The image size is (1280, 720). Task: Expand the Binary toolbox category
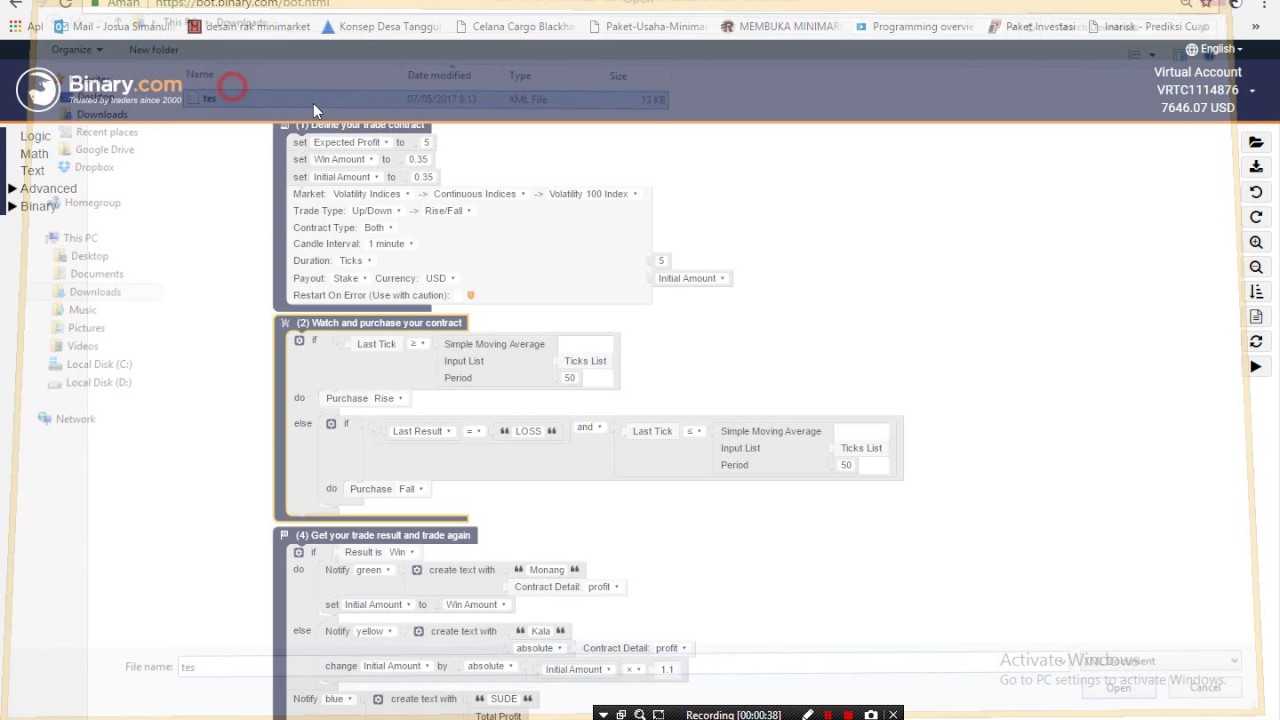click(32, 206)
